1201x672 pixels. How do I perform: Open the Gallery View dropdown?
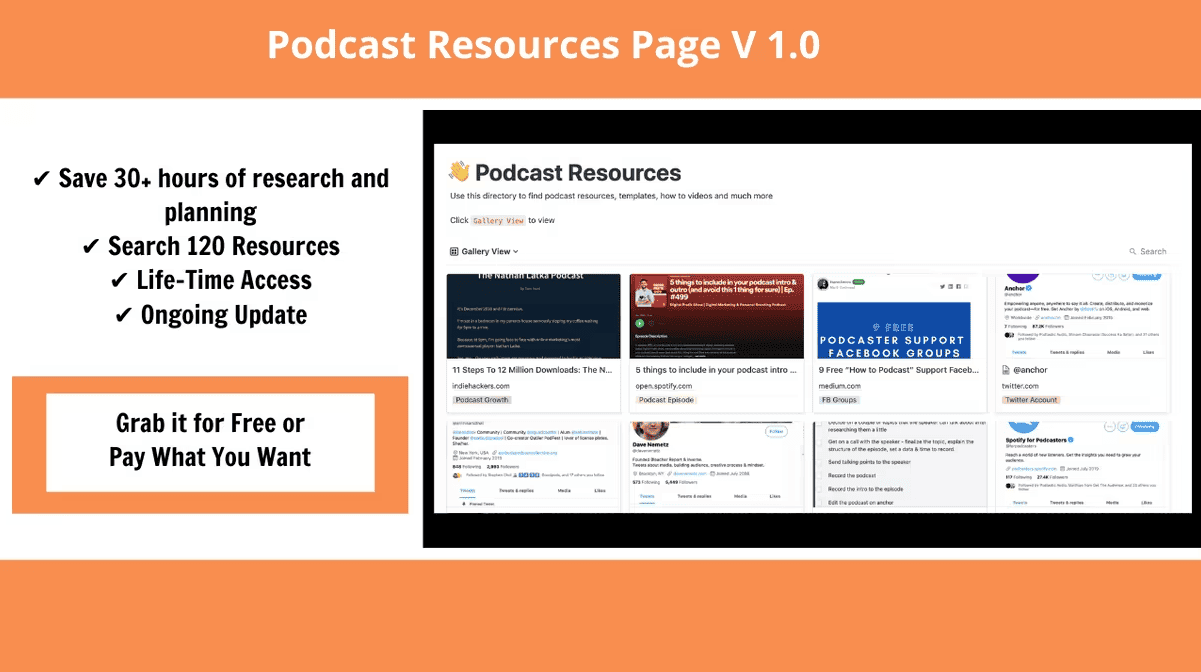pyautogui.click(x=515, y=252)
